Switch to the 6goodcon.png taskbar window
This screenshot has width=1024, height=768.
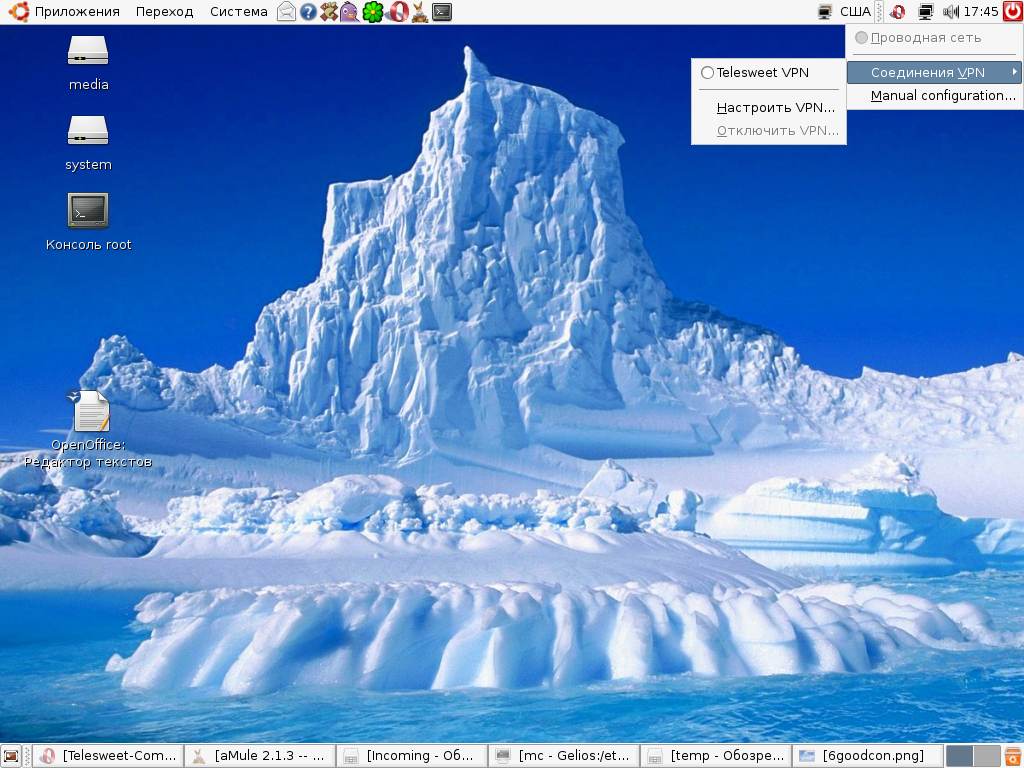click(867, 756)
